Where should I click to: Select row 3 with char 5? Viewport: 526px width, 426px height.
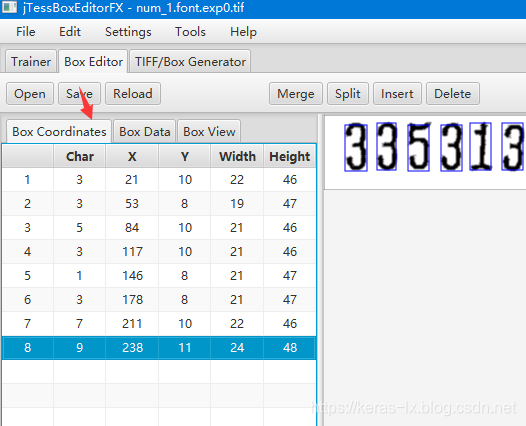159,228
